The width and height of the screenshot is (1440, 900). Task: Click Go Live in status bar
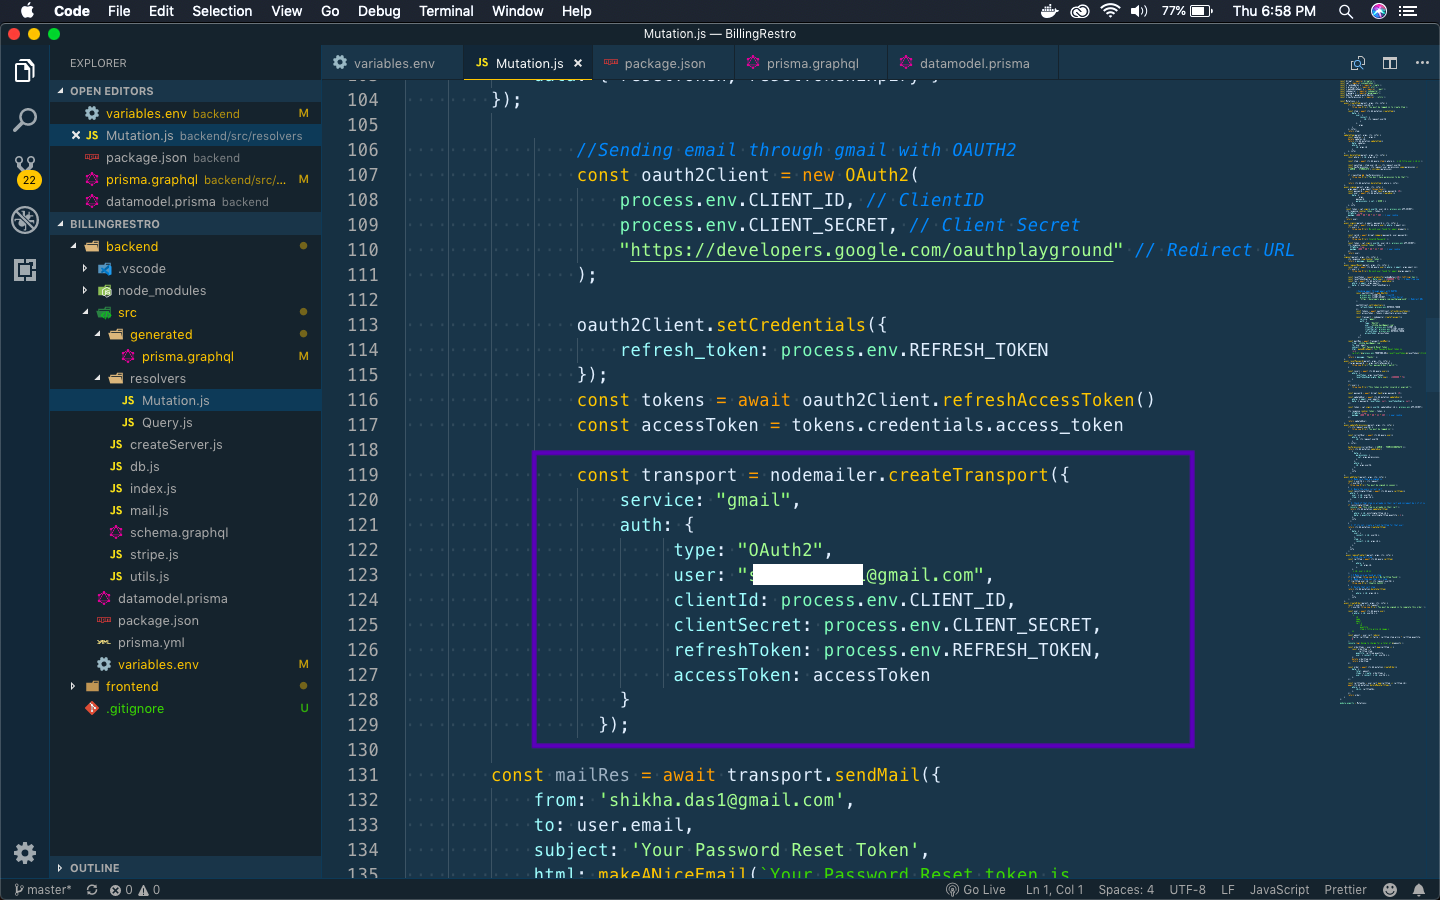976,889
